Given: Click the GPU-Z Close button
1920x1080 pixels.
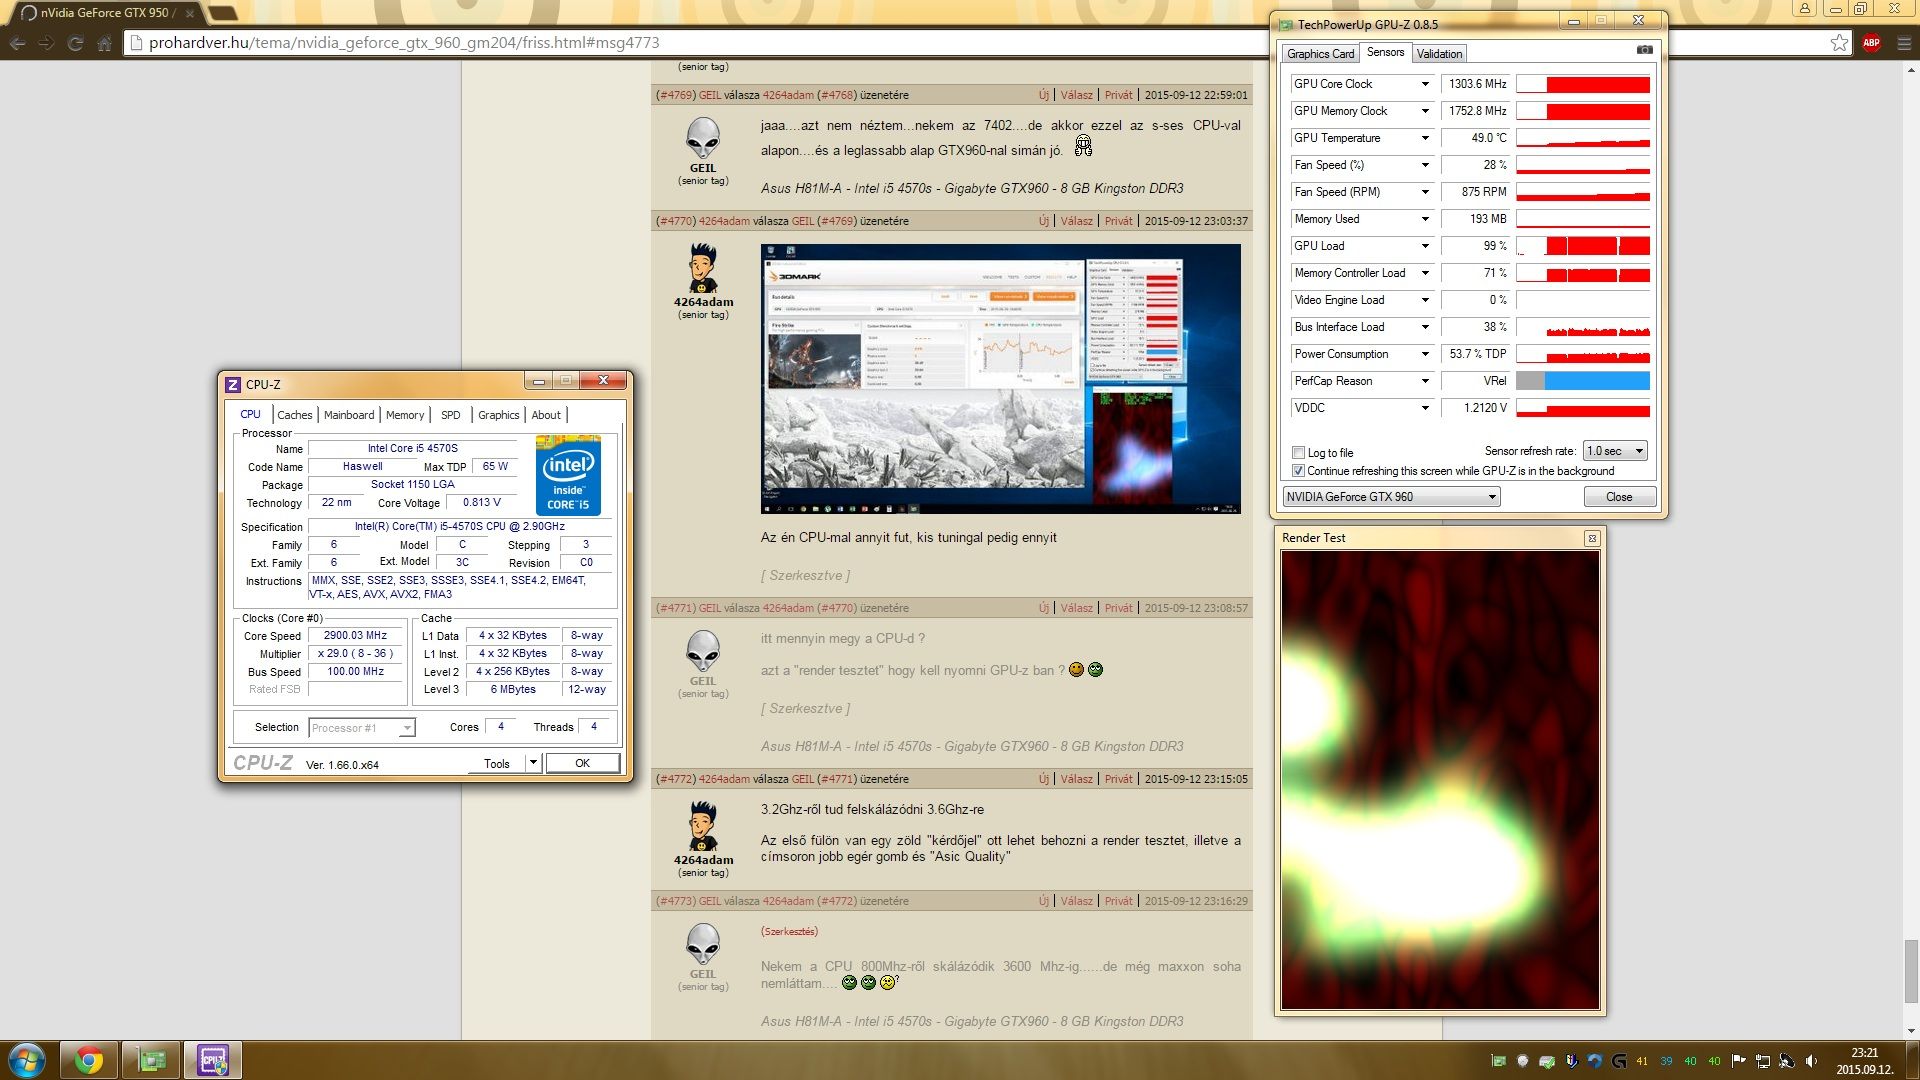Looking at the screenshot, I should point(1619,497).
